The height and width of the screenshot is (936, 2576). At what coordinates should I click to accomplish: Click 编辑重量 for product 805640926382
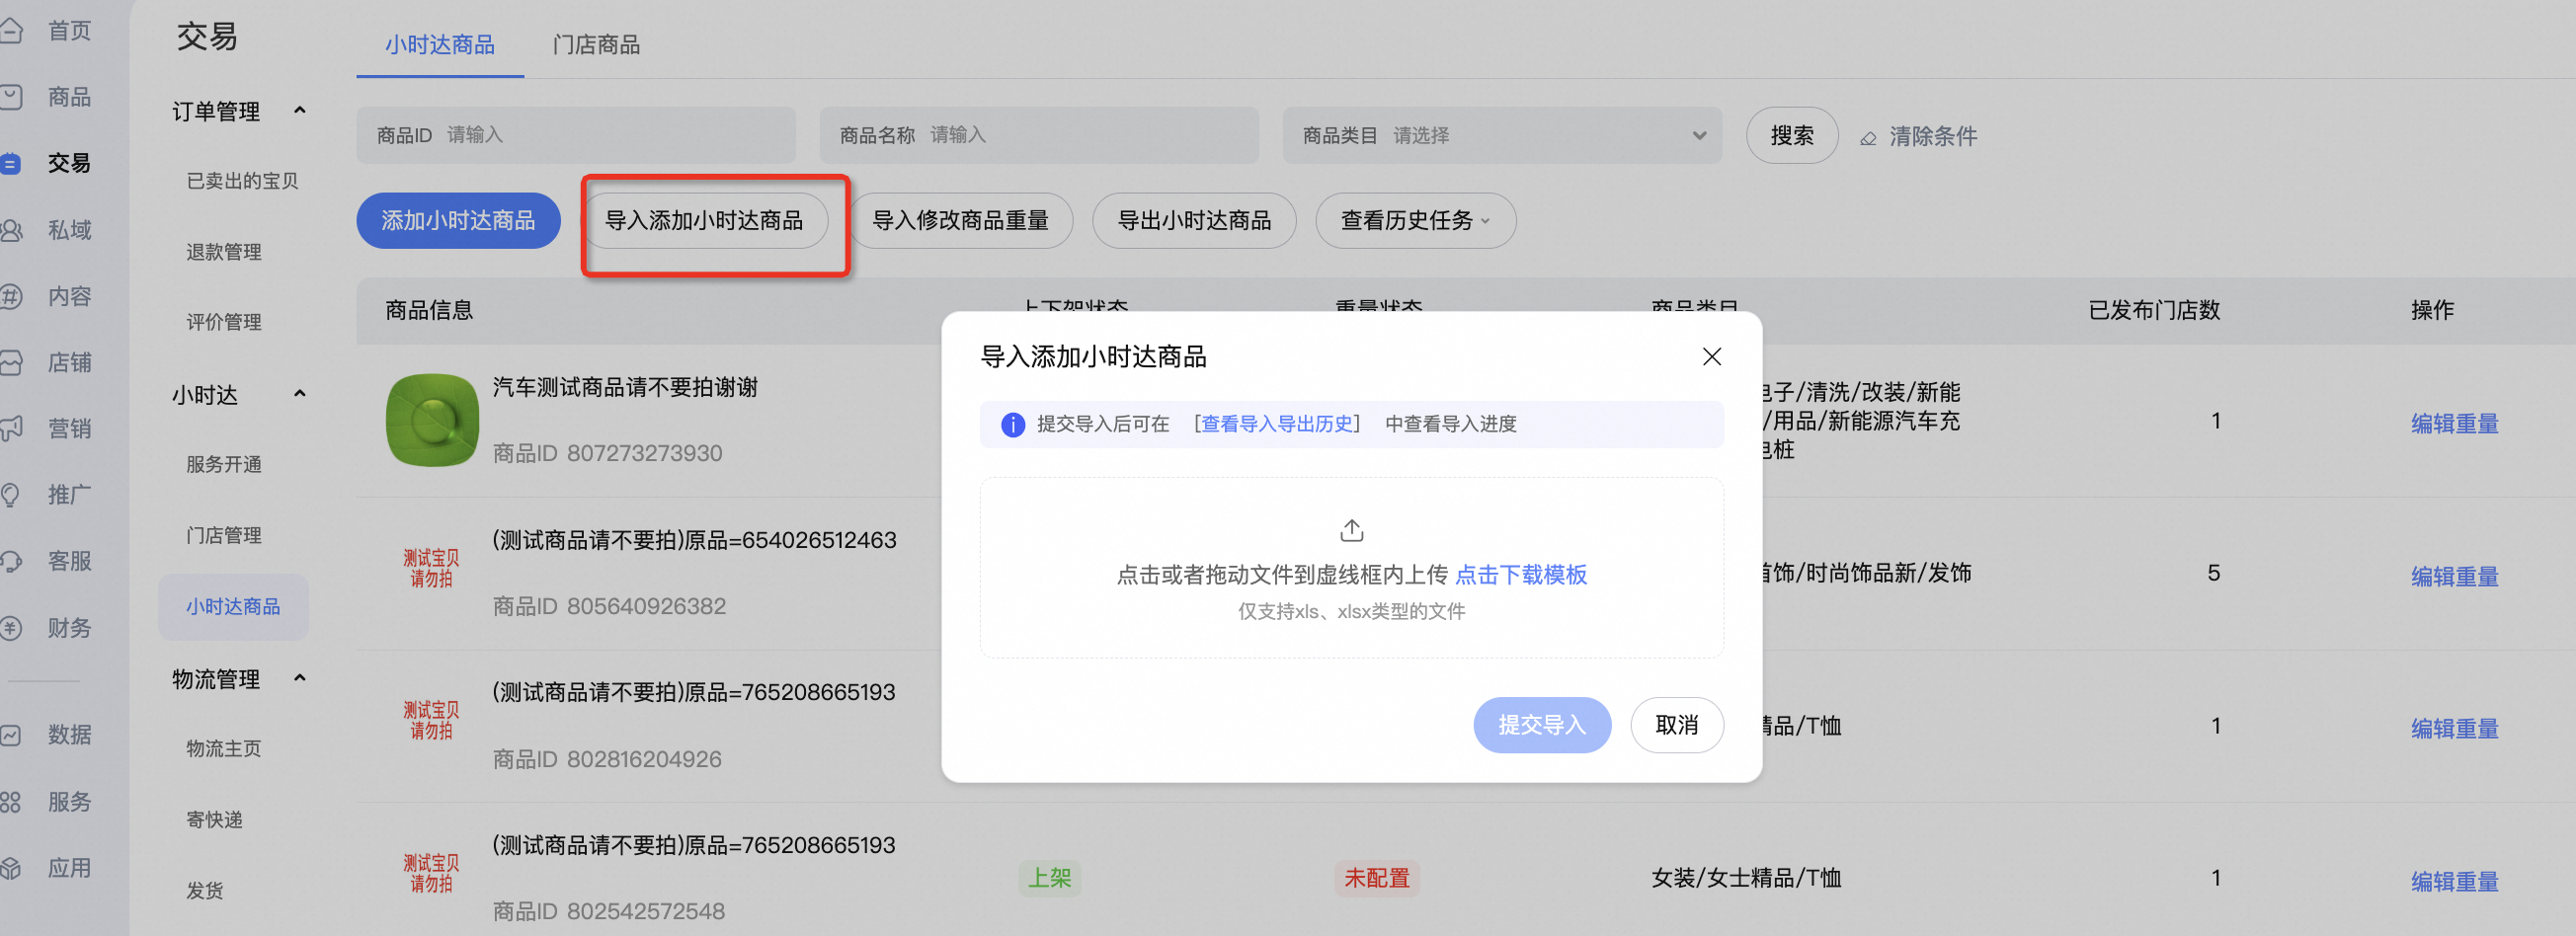click(x=2454, y=577)
